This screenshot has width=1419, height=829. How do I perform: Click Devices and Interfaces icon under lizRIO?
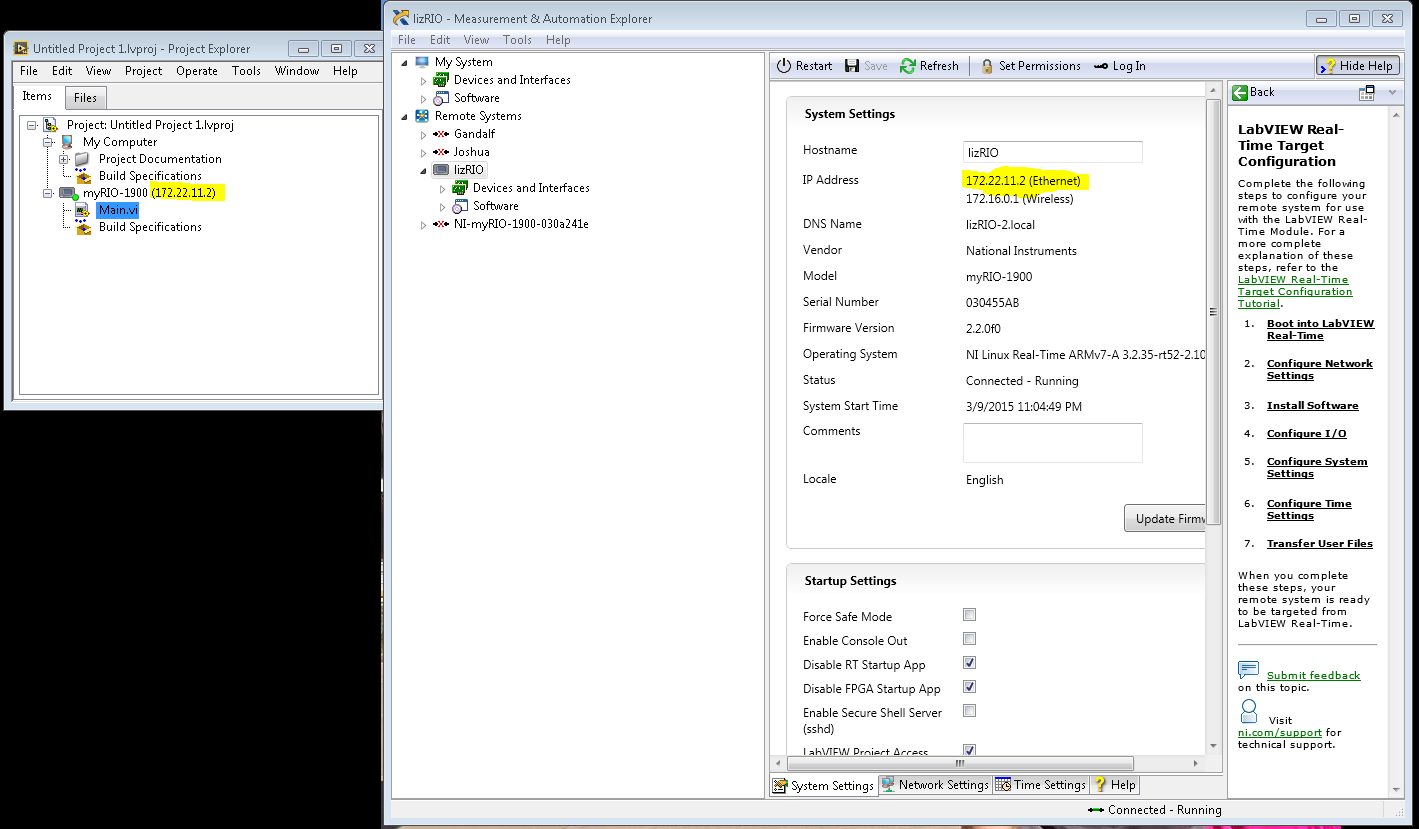coord(460,188)
